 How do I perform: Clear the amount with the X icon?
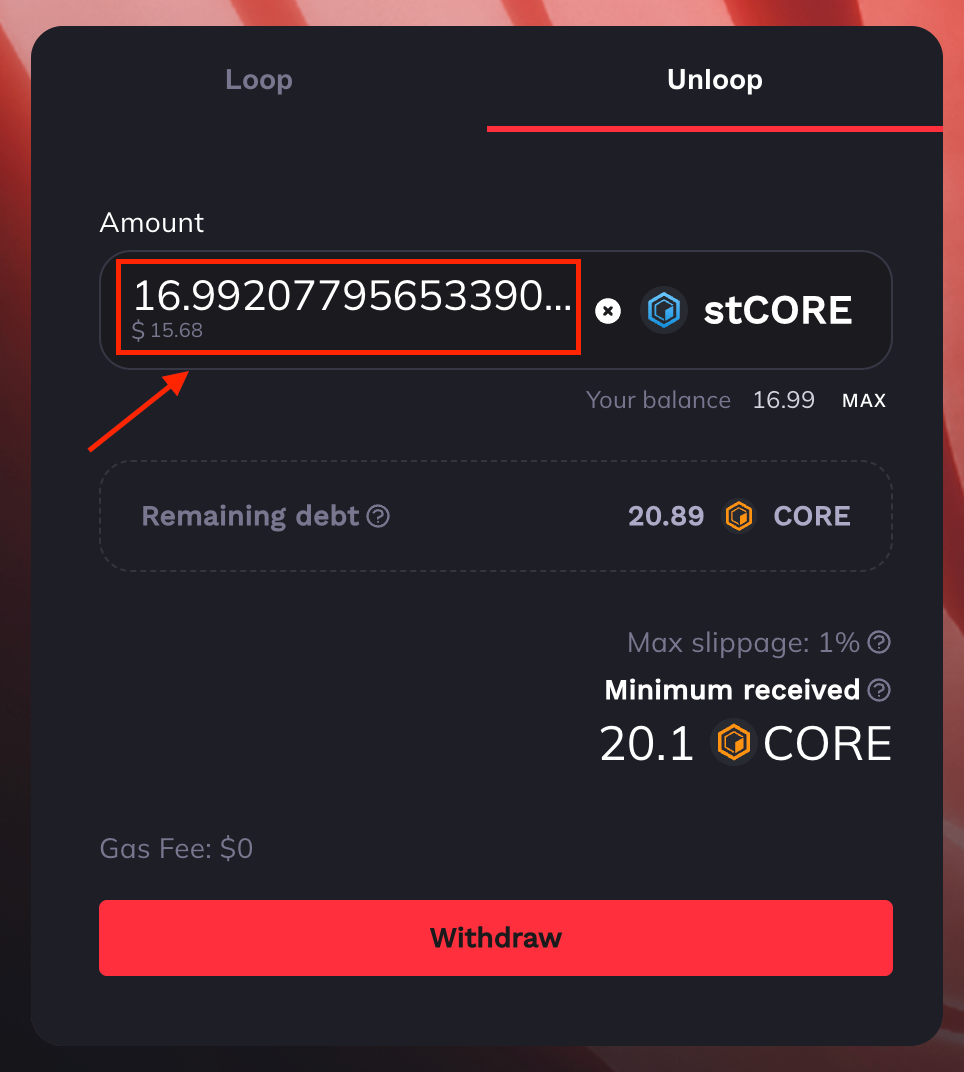click(x=608, y=311)
